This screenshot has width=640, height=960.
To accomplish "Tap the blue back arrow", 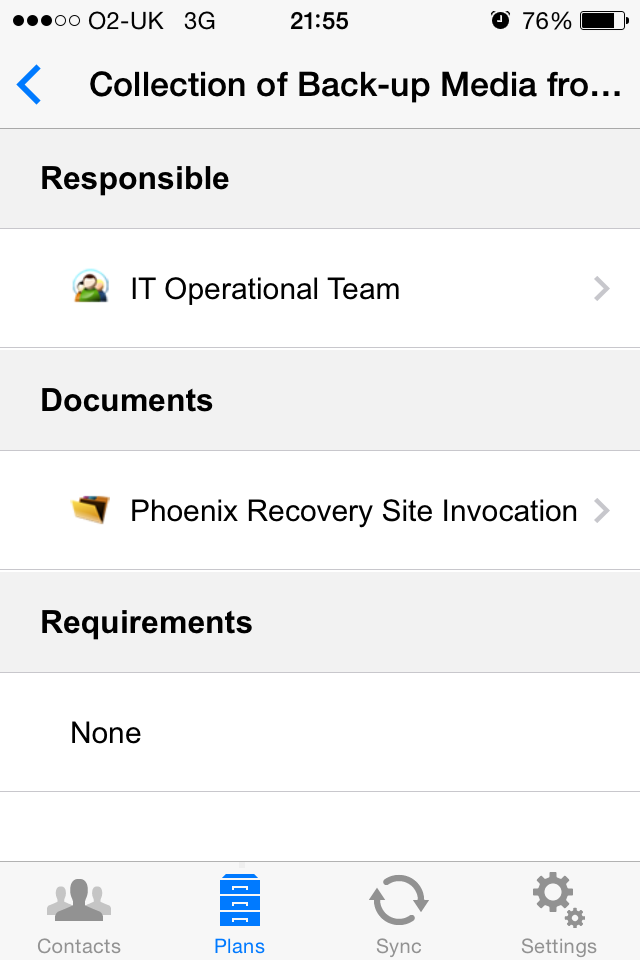I will 29,84.
